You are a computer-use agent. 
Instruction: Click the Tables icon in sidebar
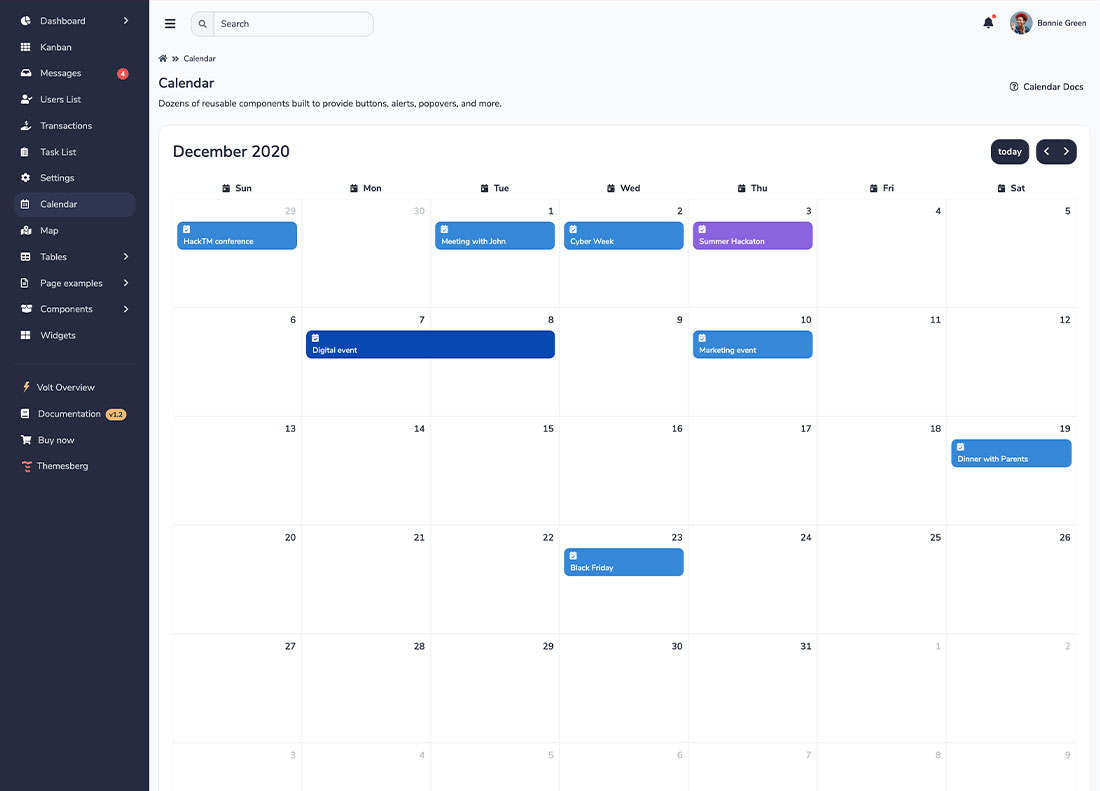point(26,257)
